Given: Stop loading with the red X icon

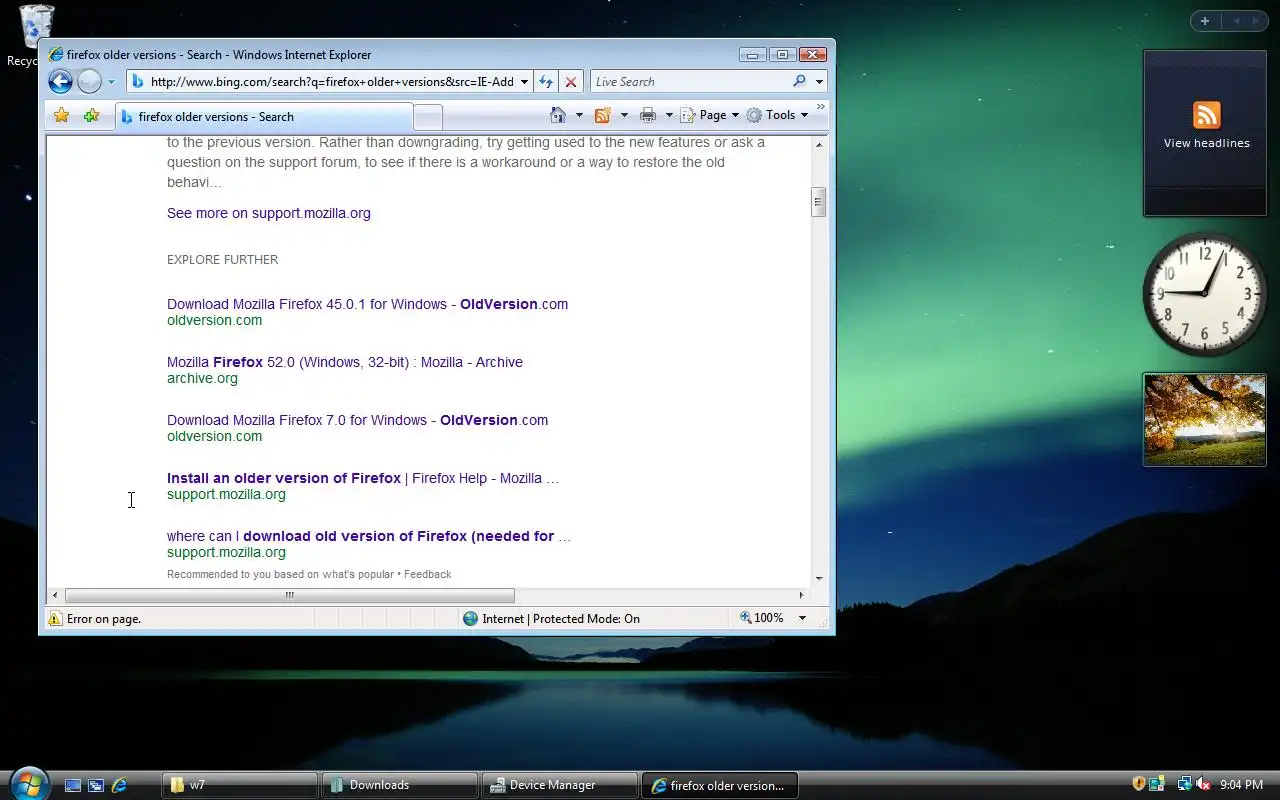Looking at the screenshot, I should click(x=571, y=82).
